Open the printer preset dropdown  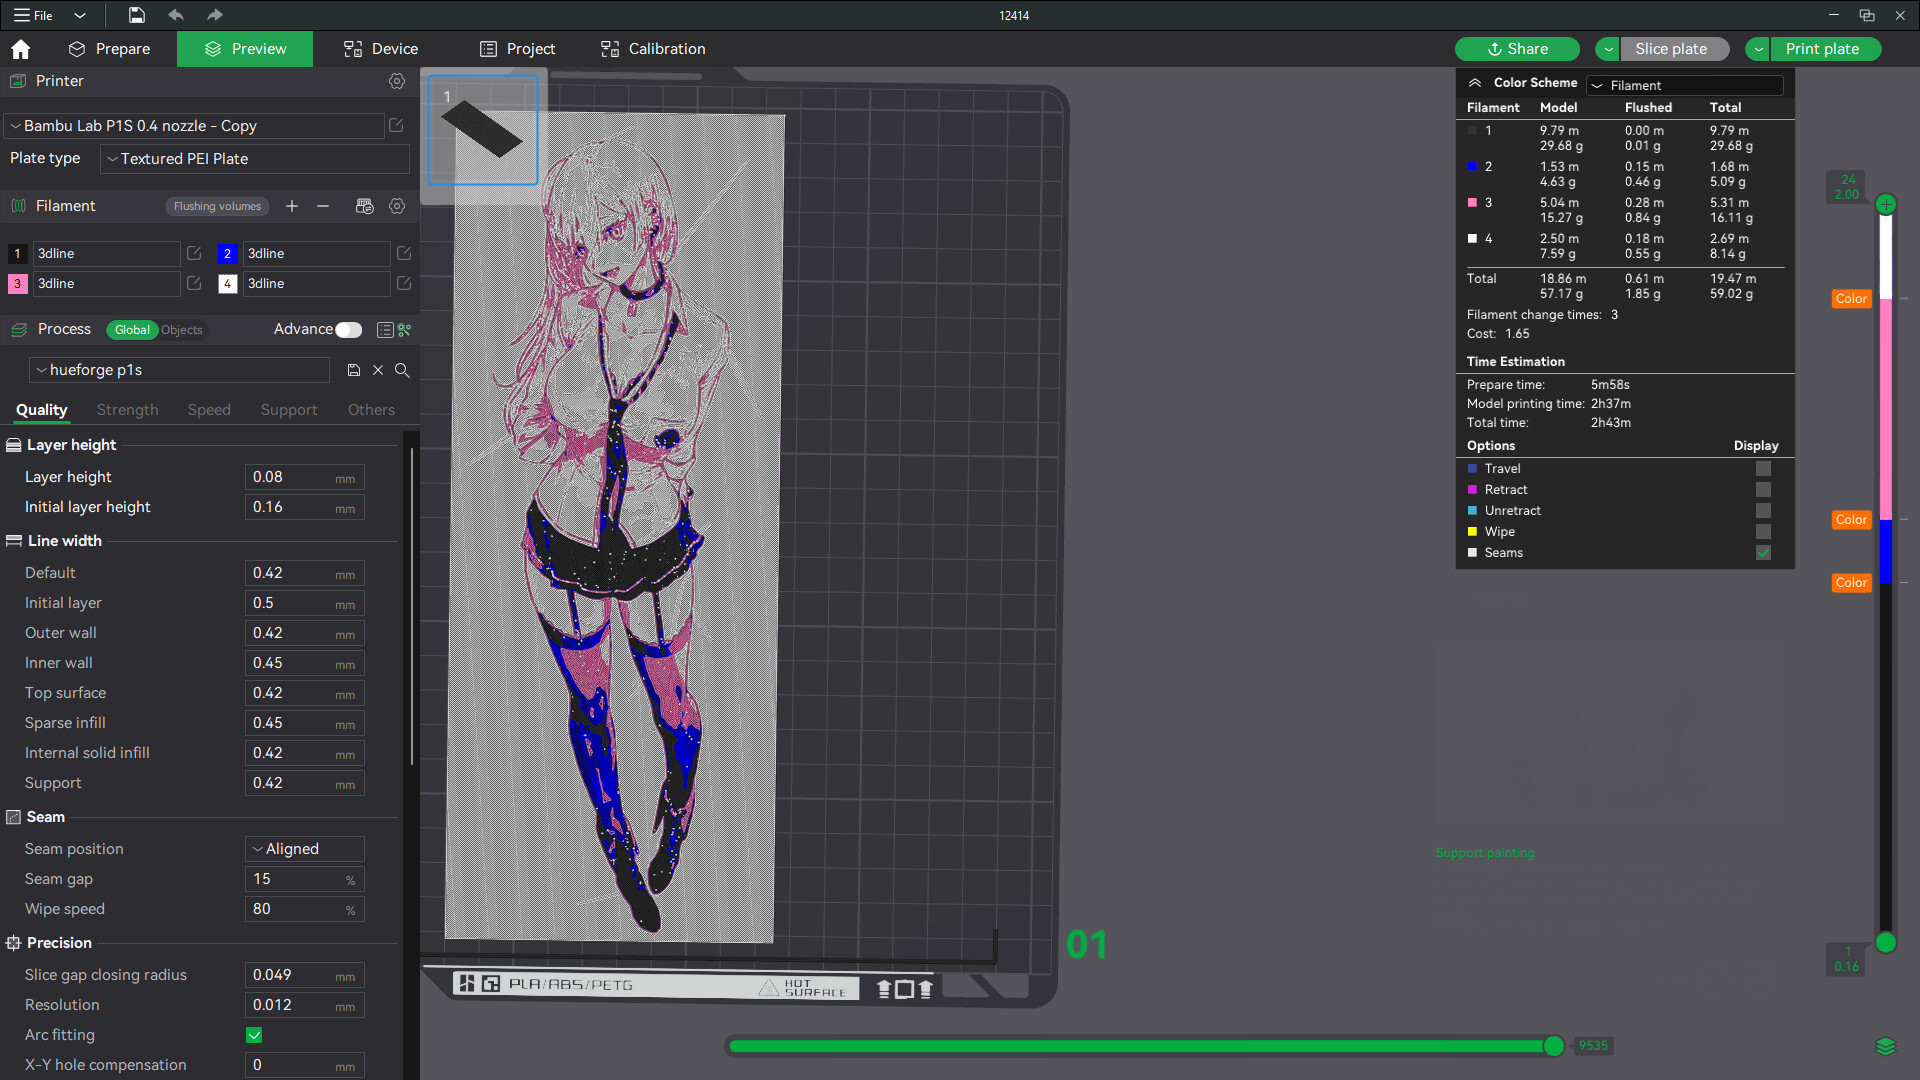tap(195, 126)
